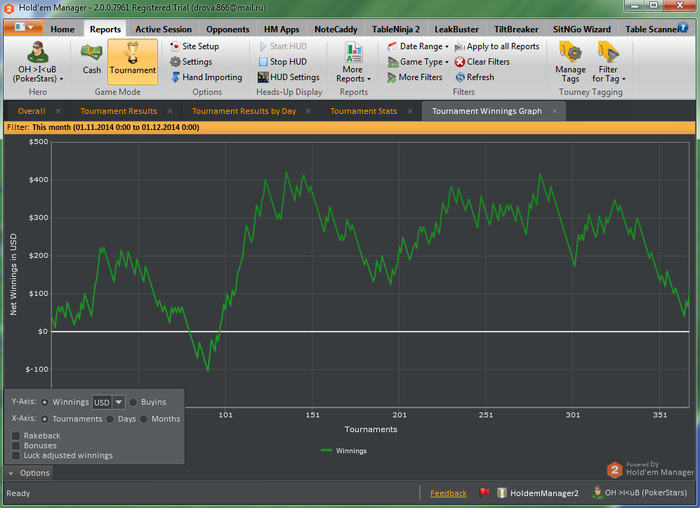Screen dimensions: 700x508
Task: Open the Date Range filter
Action: (x=417, y=46)
